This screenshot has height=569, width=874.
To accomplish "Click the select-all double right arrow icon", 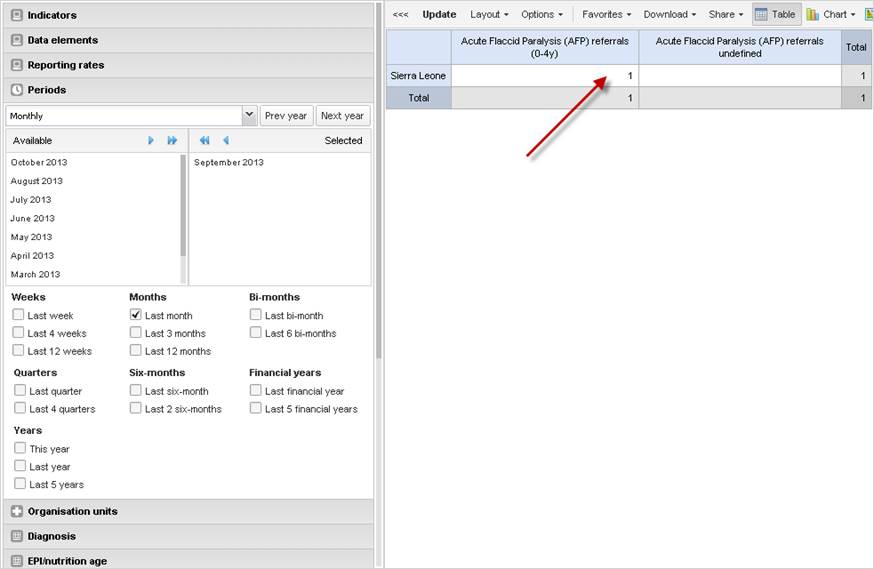I will (172, 141).
